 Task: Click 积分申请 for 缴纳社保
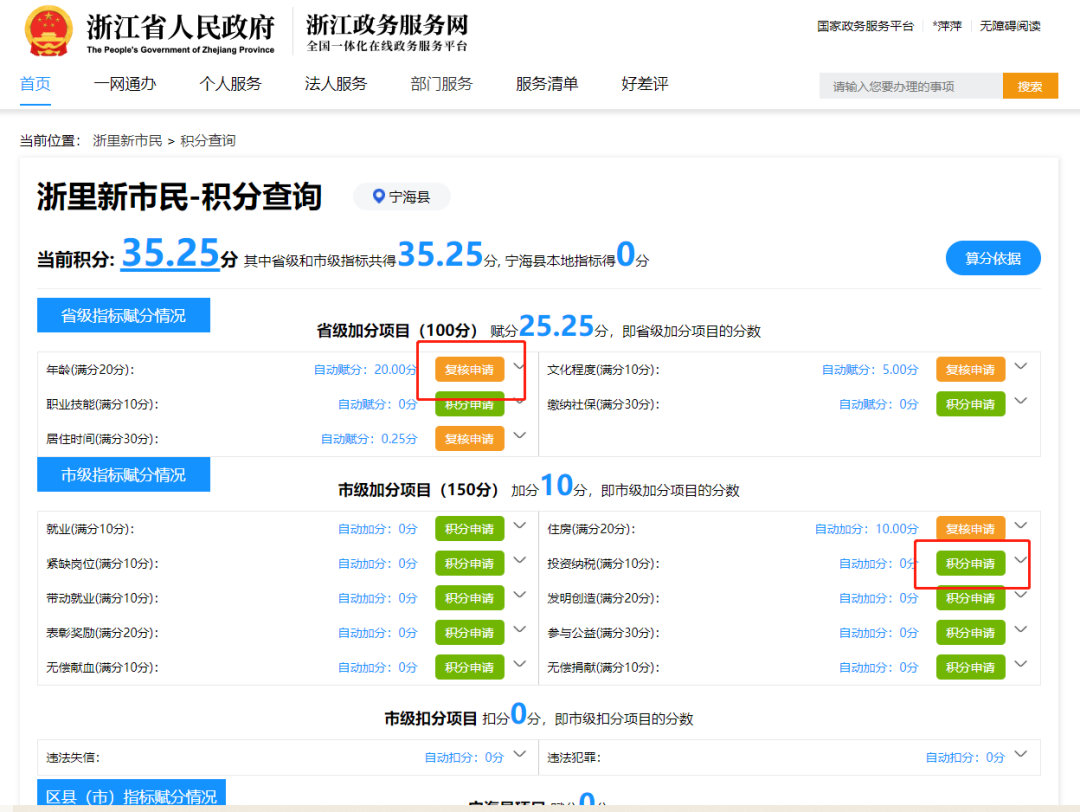970,404
